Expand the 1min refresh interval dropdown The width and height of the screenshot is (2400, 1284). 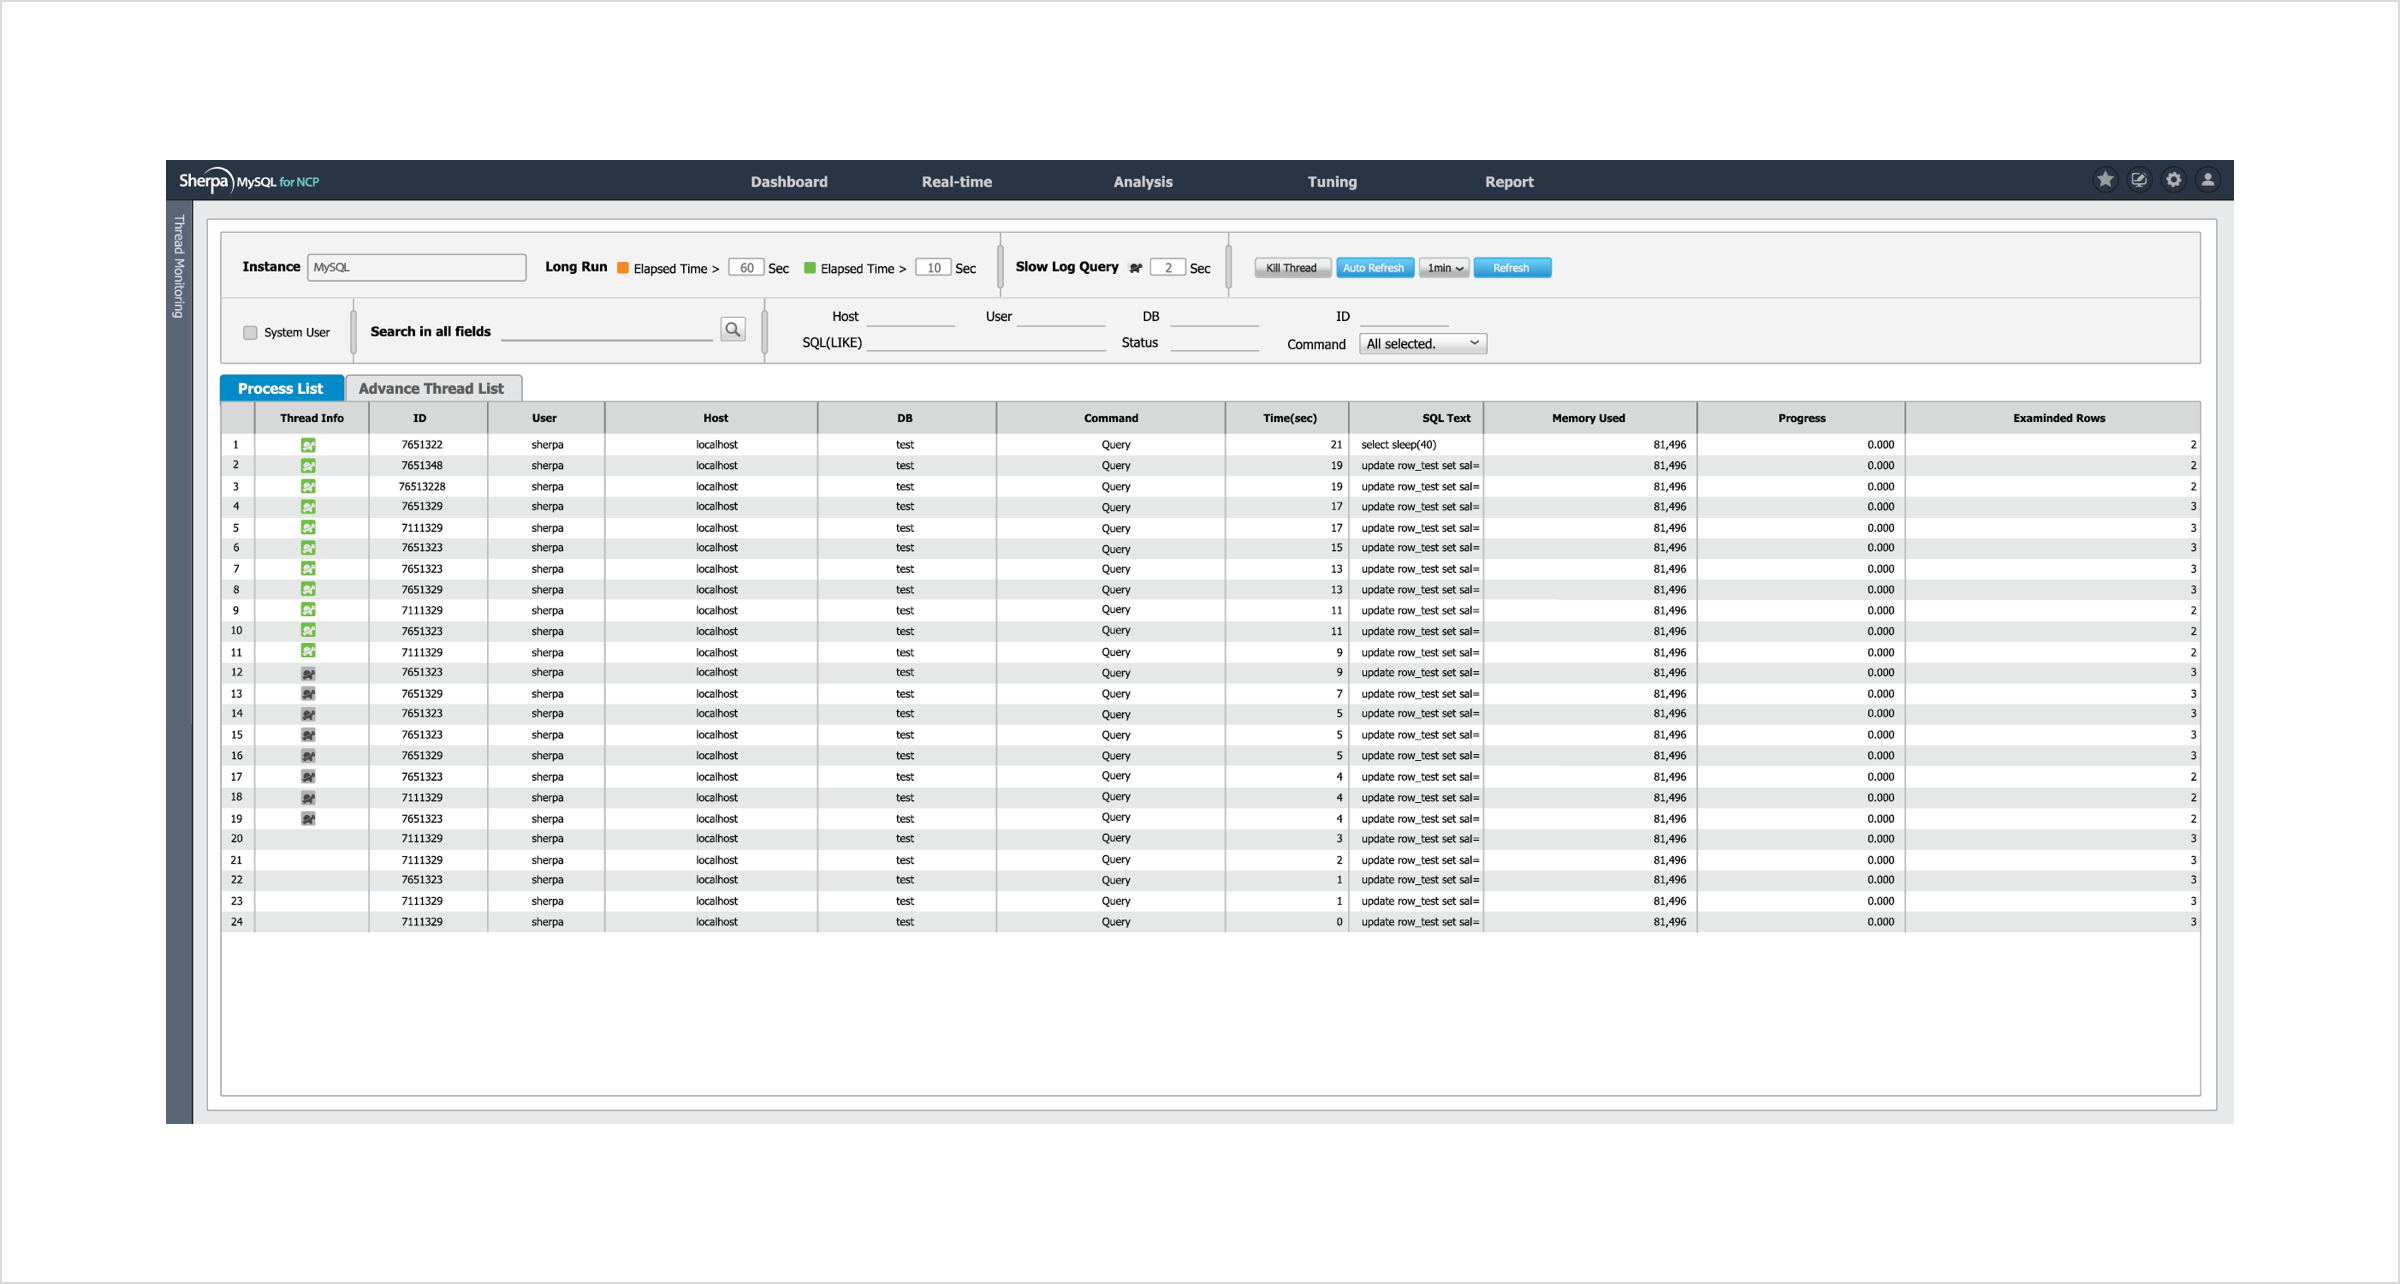point(1444,268)
